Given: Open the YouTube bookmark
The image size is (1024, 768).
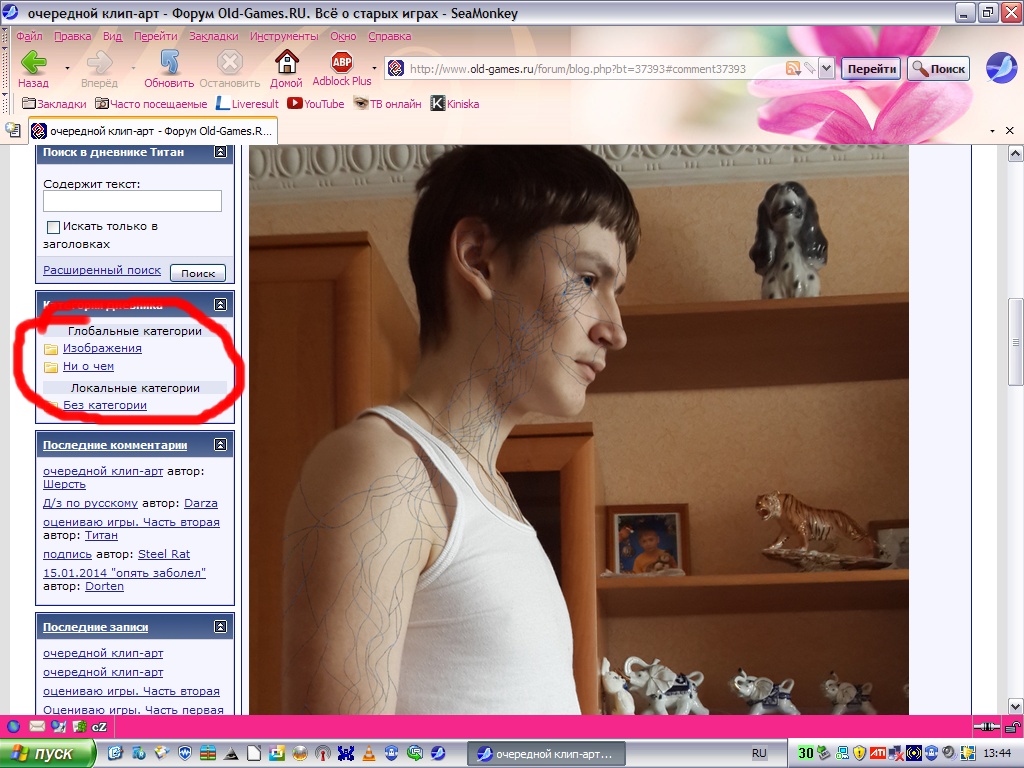Looking at the screenshot, I should tap(315, 104).
